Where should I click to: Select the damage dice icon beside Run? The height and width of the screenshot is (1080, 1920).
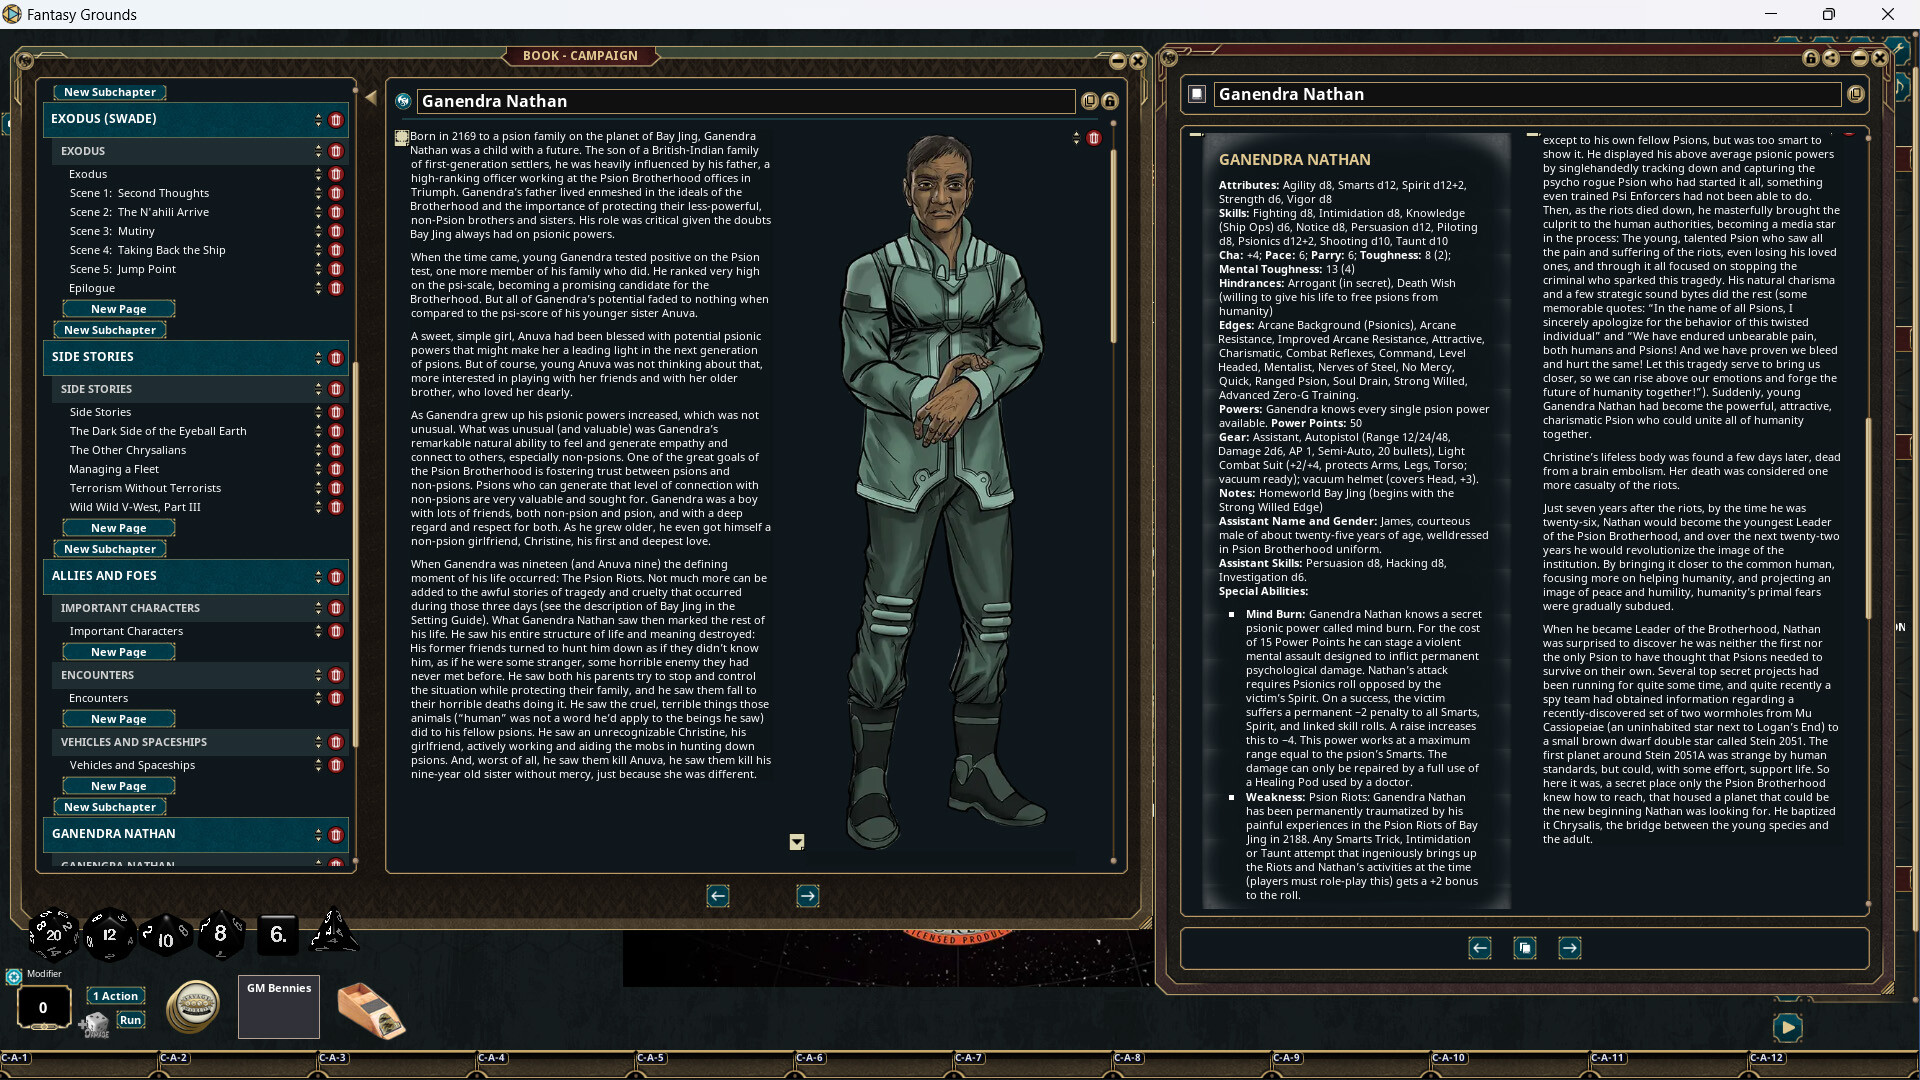(95, 1024)
